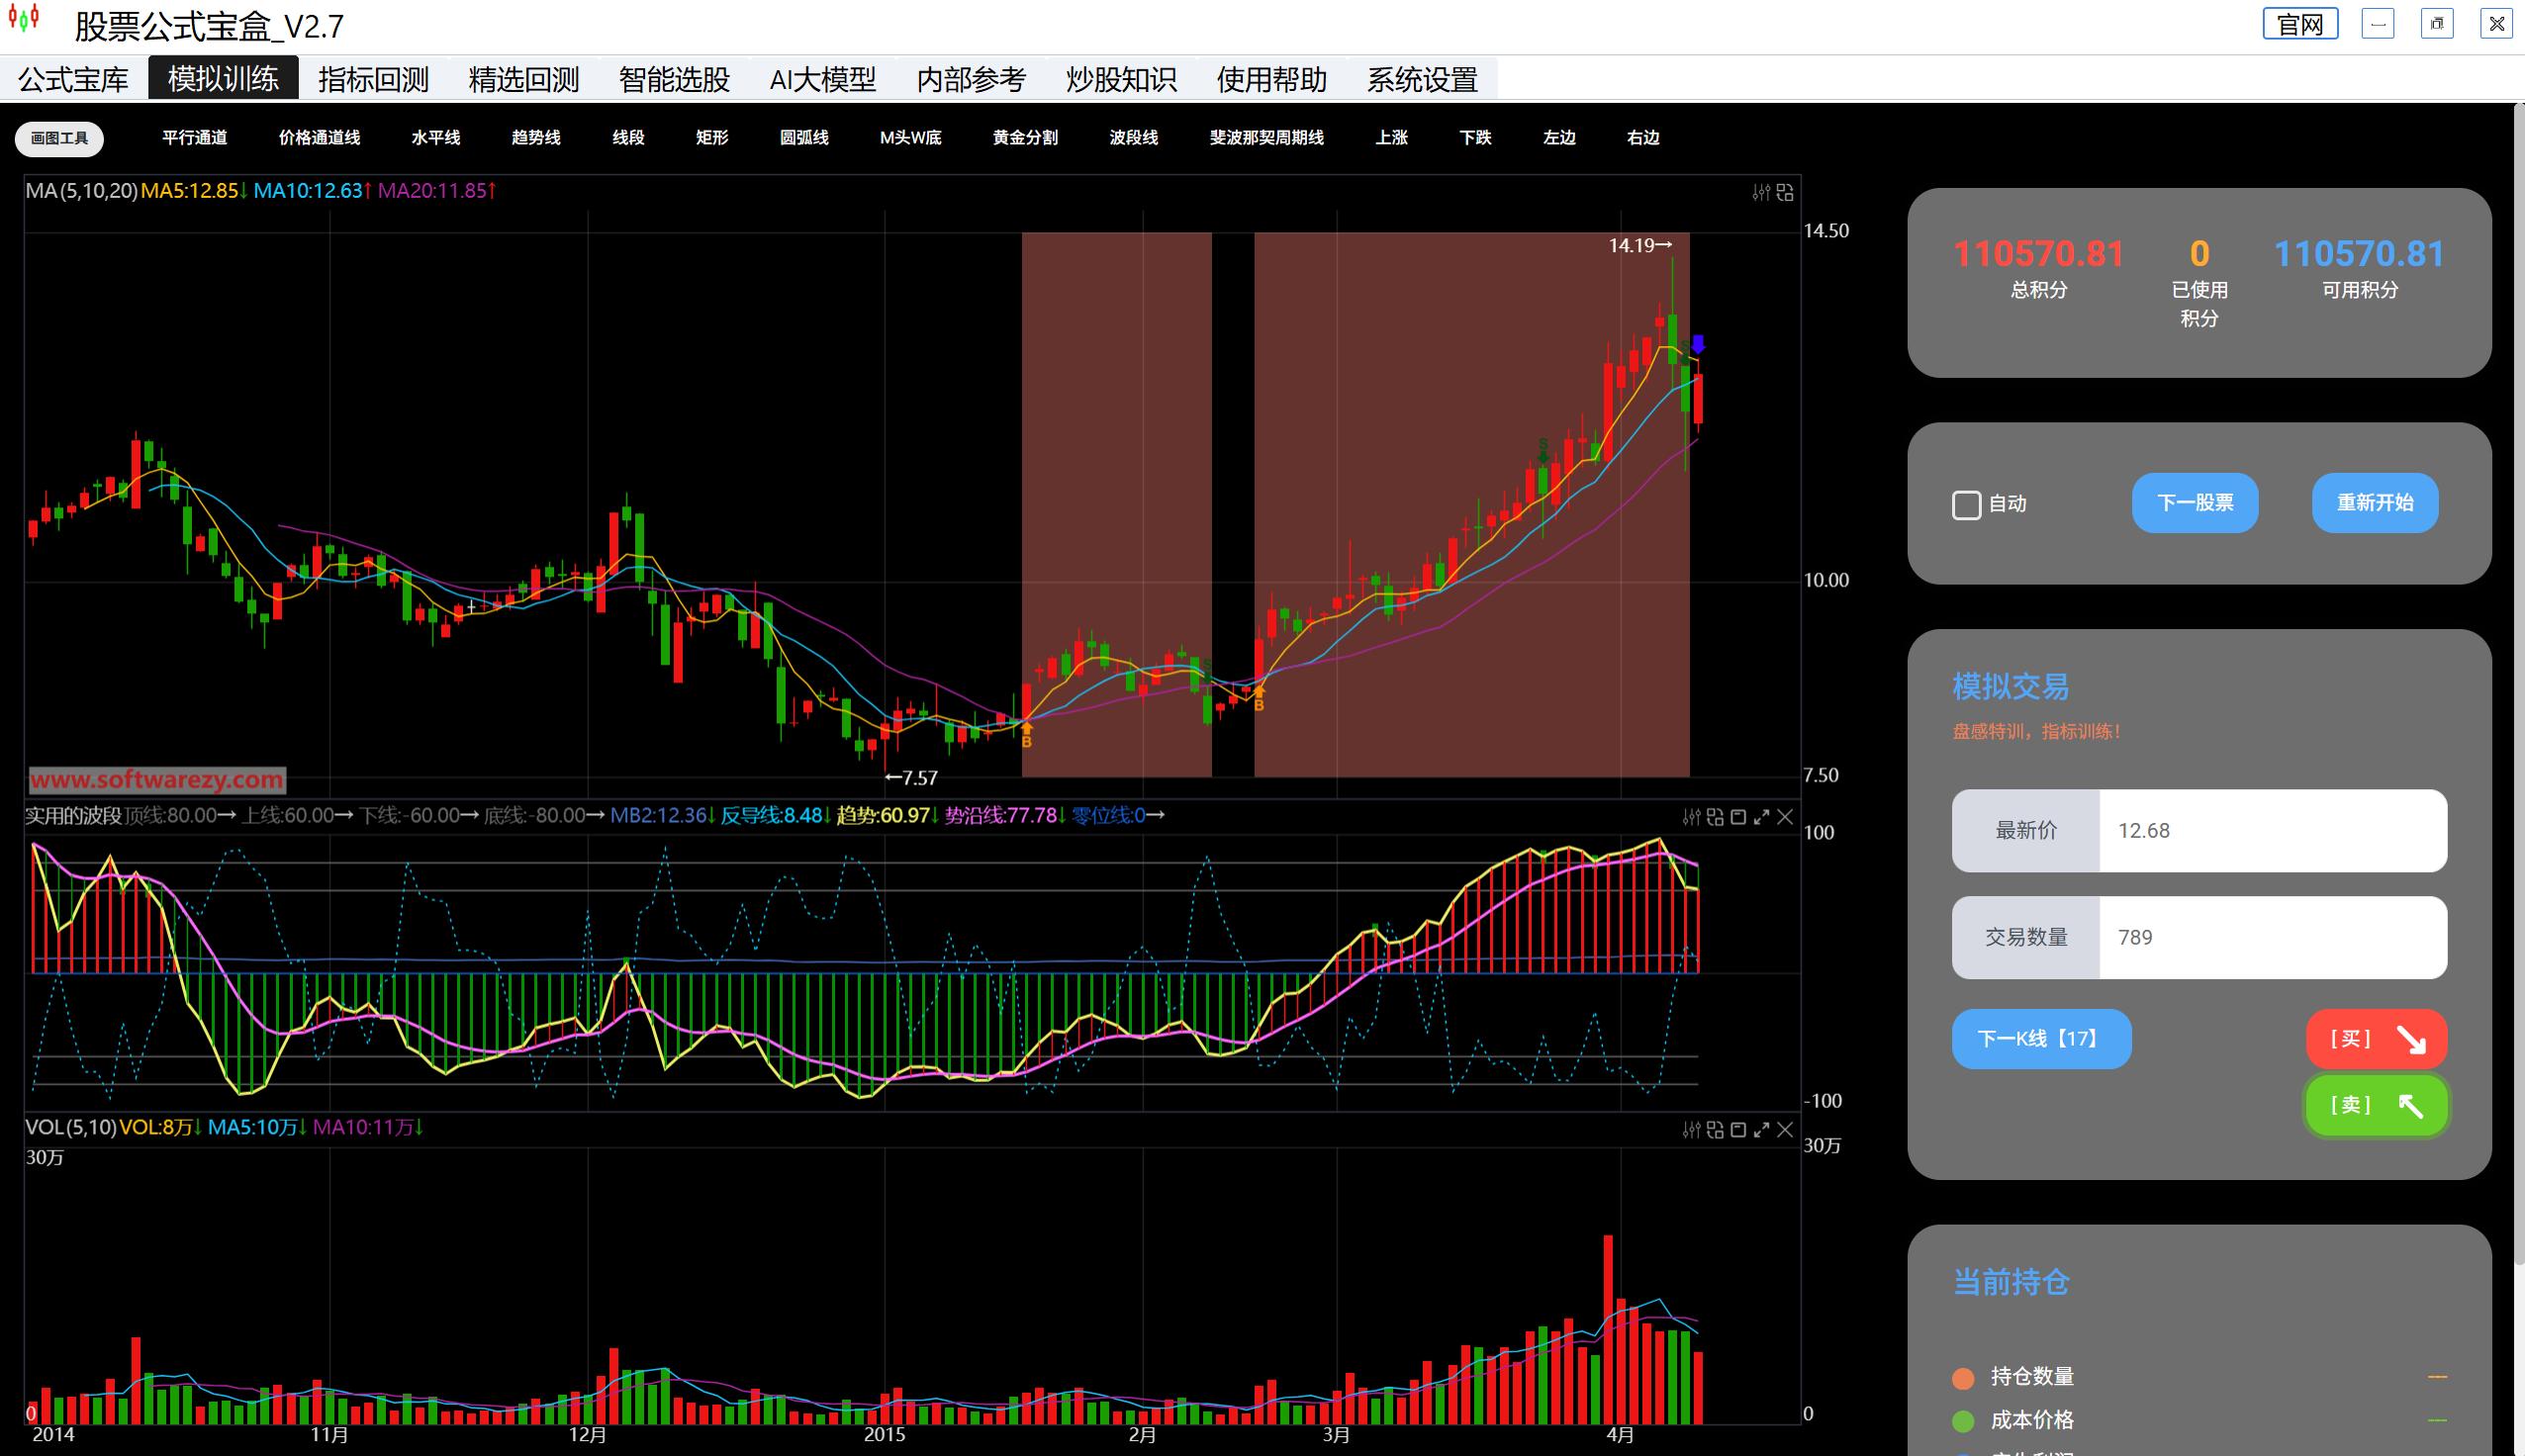
Task: Click the MA5:12.85 legend label
Action: (x=194, y=191)
